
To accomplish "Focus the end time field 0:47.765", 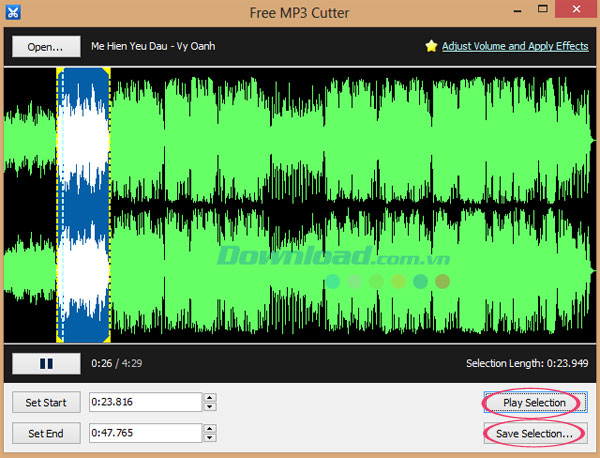I will tap(145, 433).
